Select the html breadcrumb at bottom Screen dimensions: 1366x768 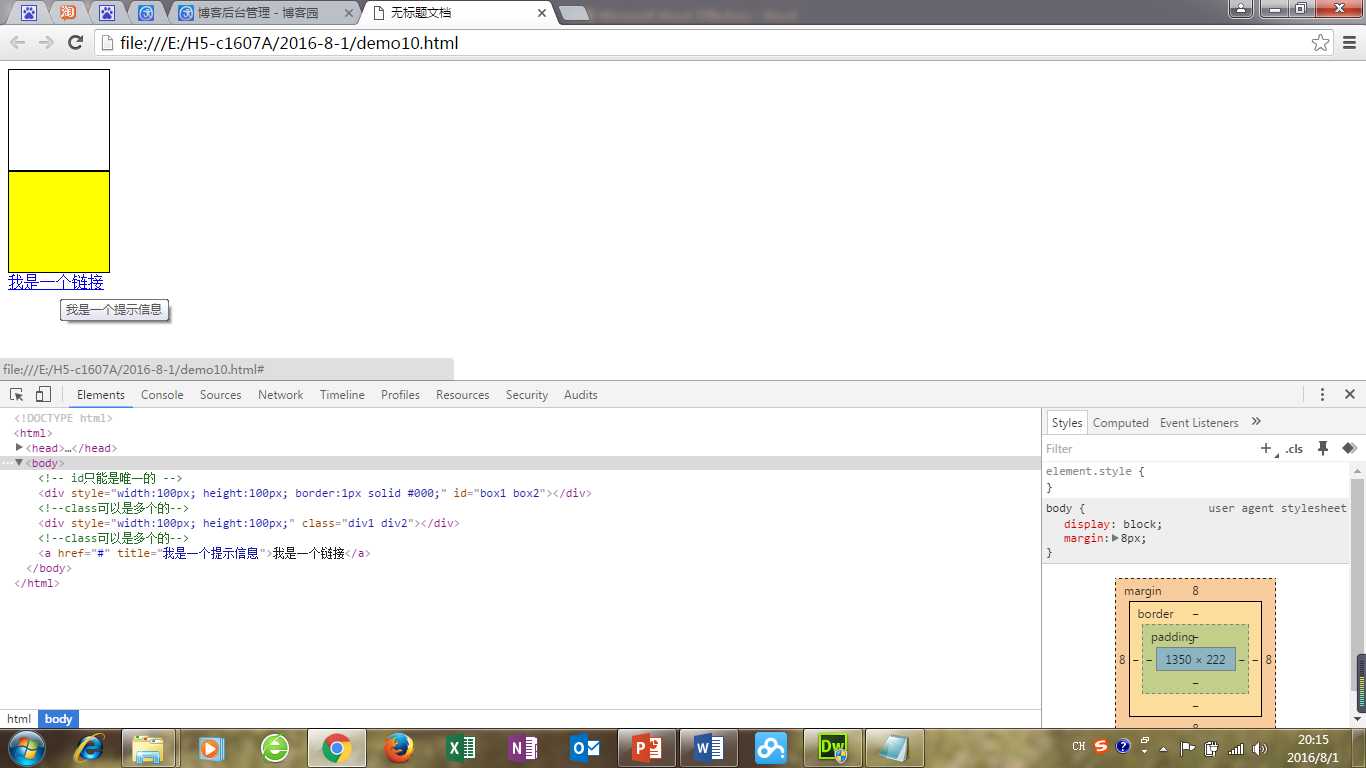[19, 719]
